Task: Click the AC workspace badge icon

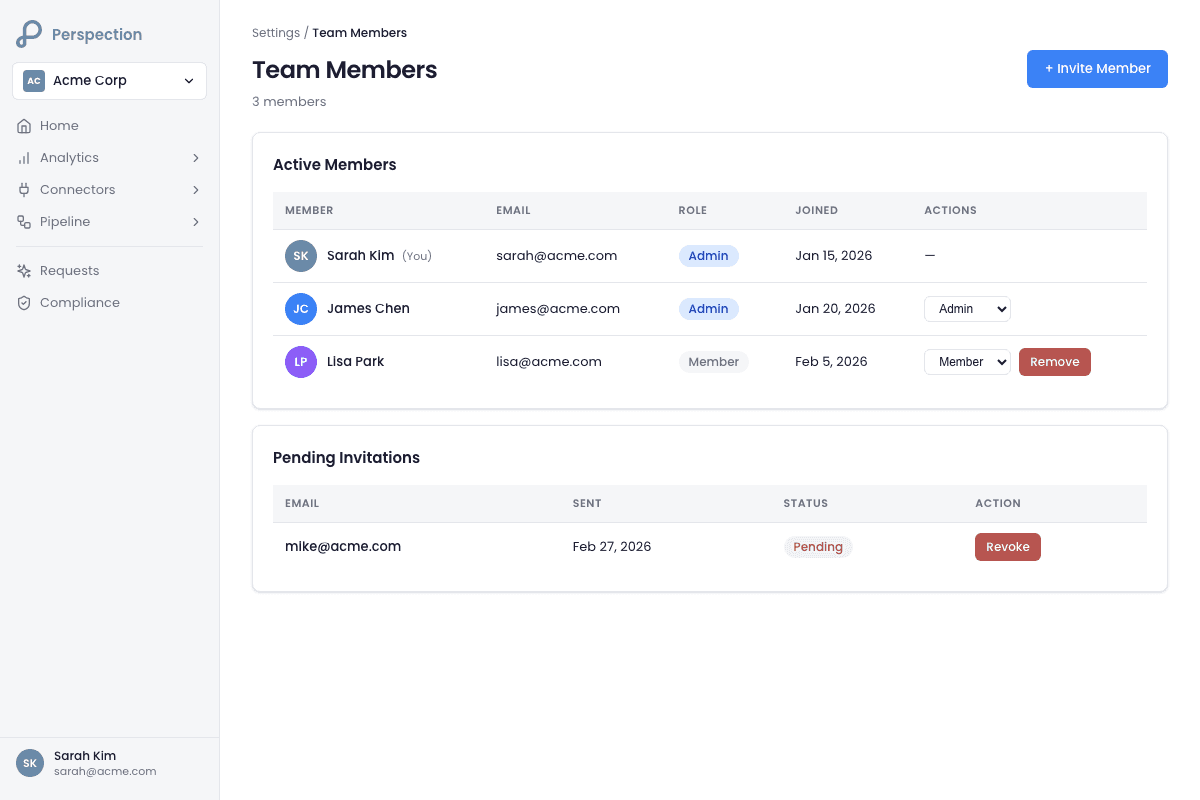Action: pos(34,81)
